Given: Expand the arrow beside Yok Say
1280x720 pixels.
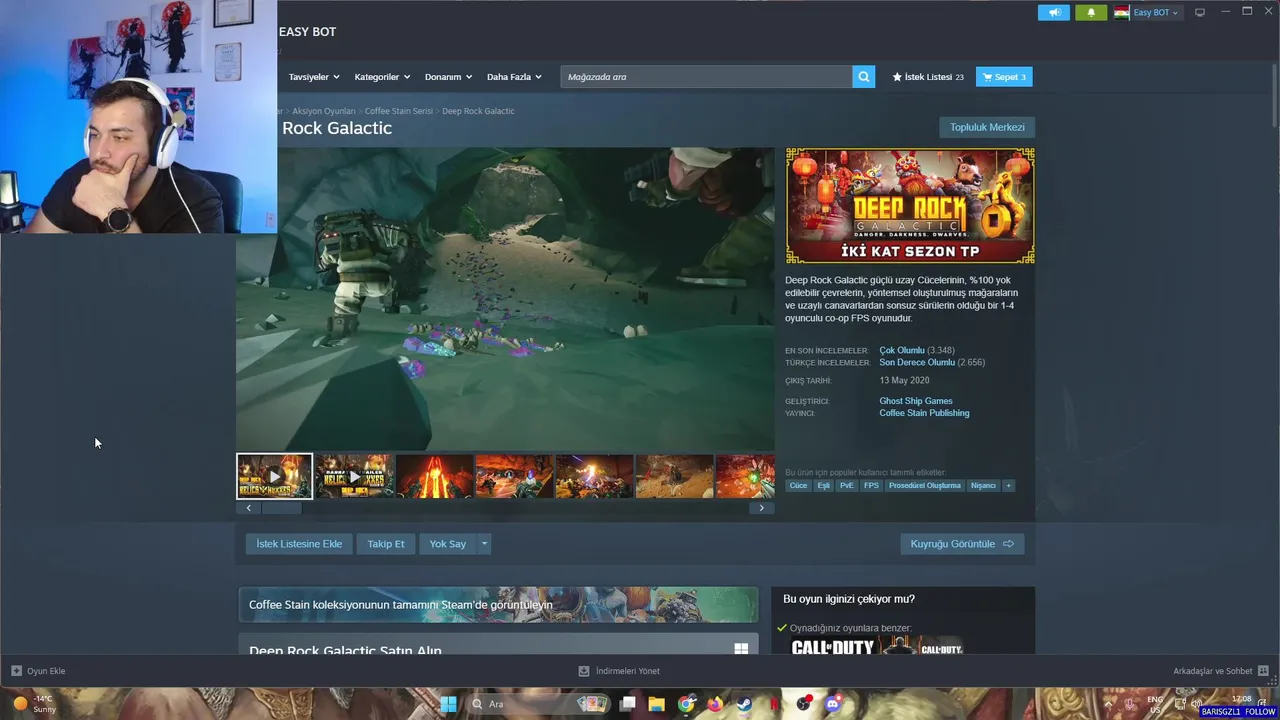Looking at the screenshot, I should tap(484, 544).
